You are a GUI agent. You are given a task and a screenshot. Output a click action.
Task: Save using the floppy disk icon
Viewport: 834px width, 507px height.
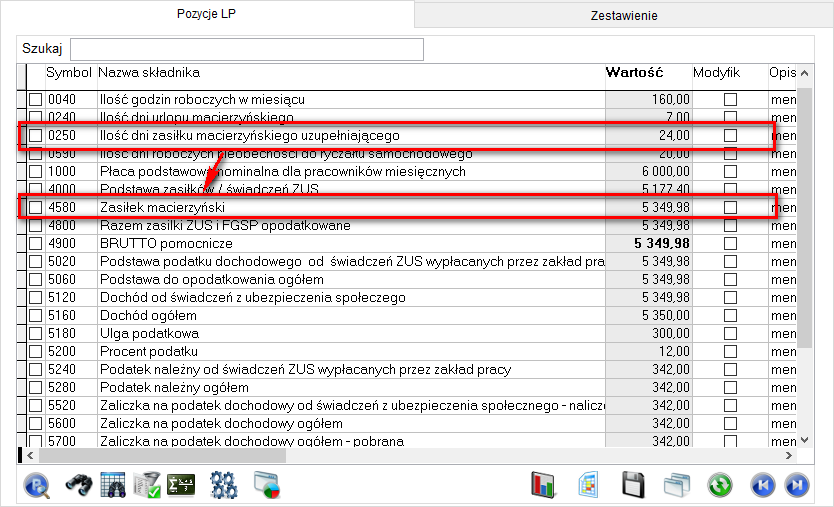click(x=633, y=485)
